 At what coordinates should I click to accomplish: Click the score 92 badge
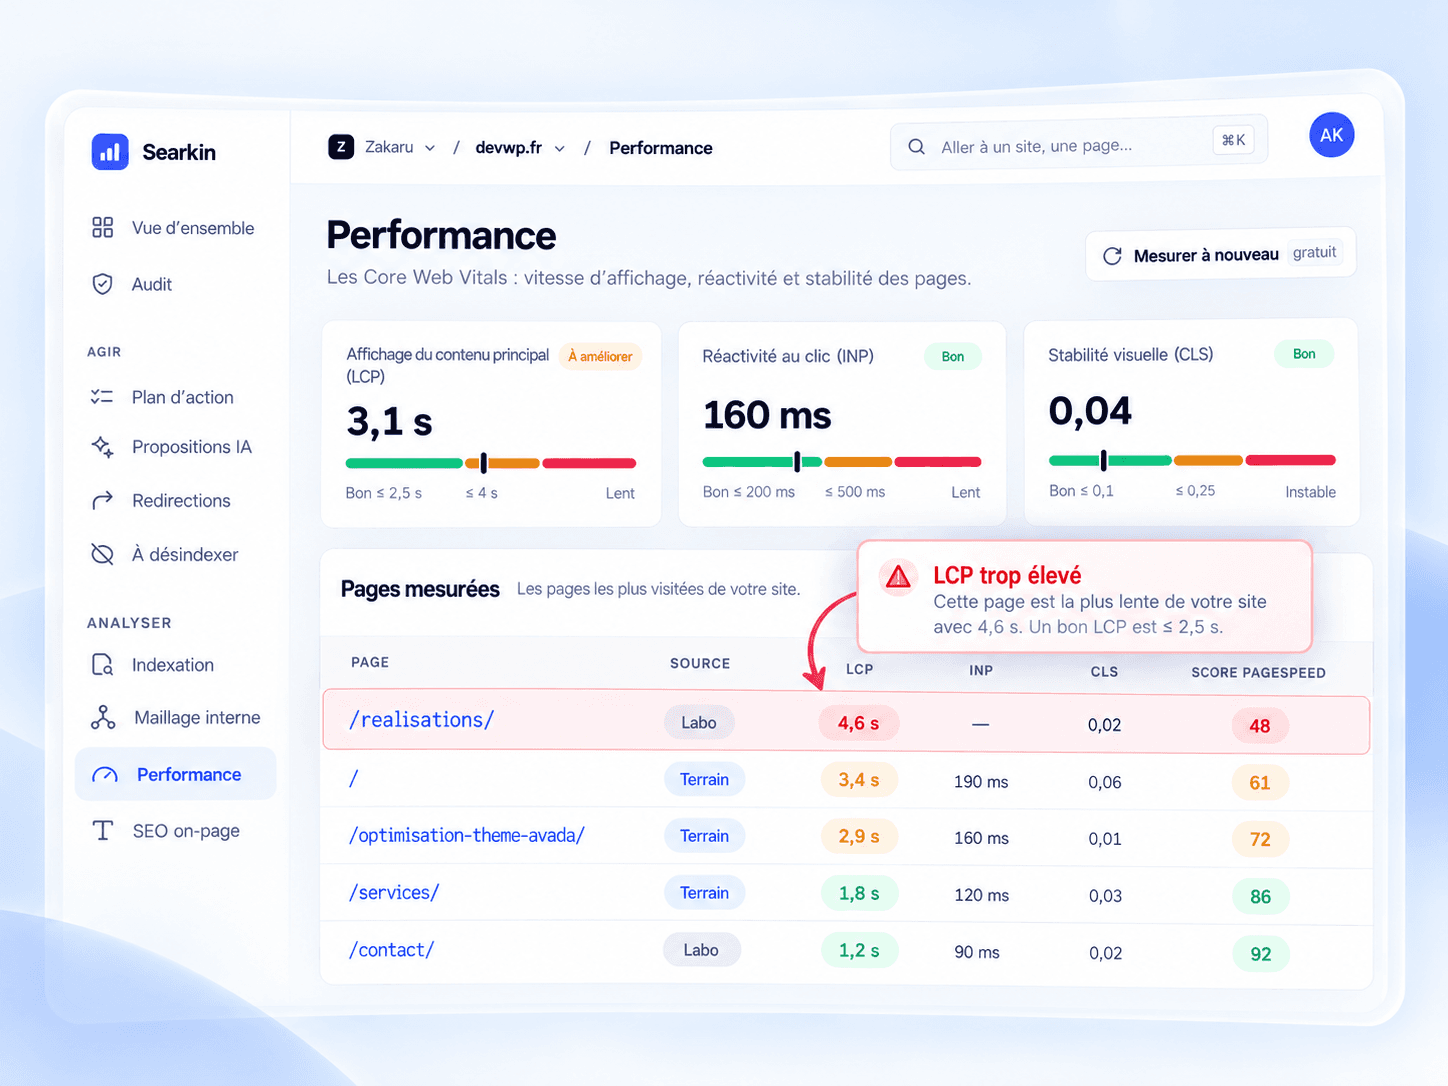[x=1260, y=954]
